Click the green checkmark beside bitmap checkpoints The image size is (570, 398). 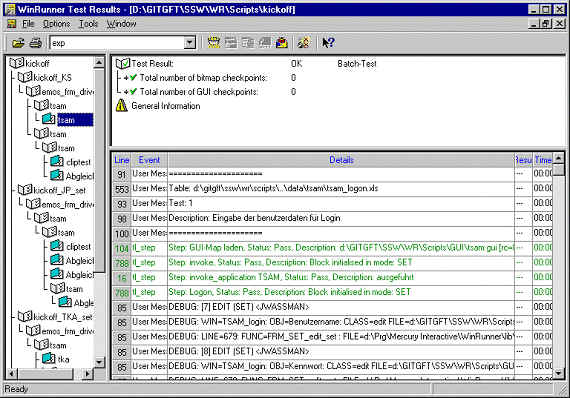coord(133,77)
